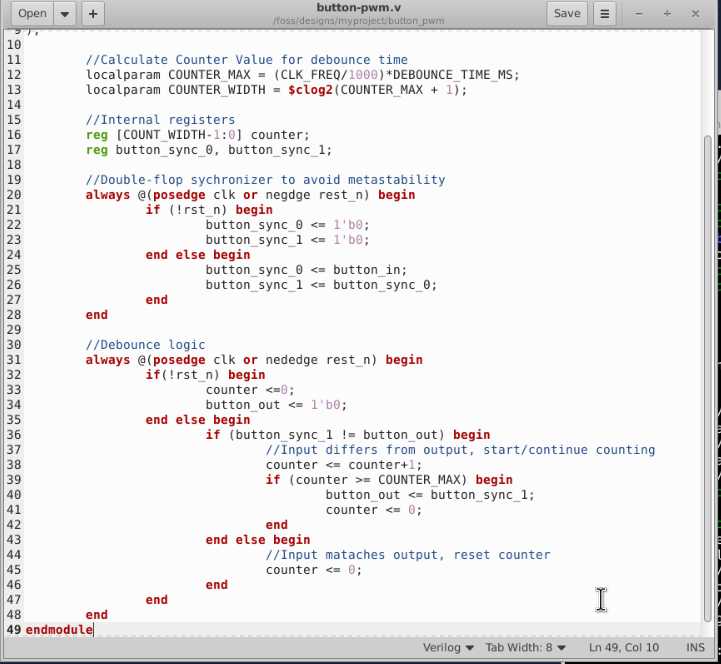Viewport: 721px width, 664px height.
Task: Expand the recent files arrow beside Open
Action: (65, 13)
